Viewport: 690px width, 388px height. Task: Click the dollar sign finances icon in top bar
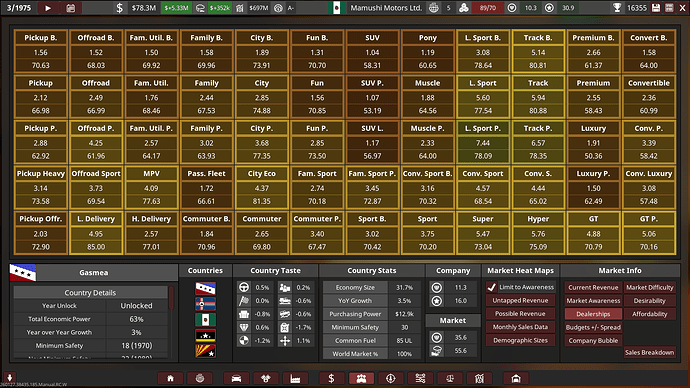click(119, 8)
